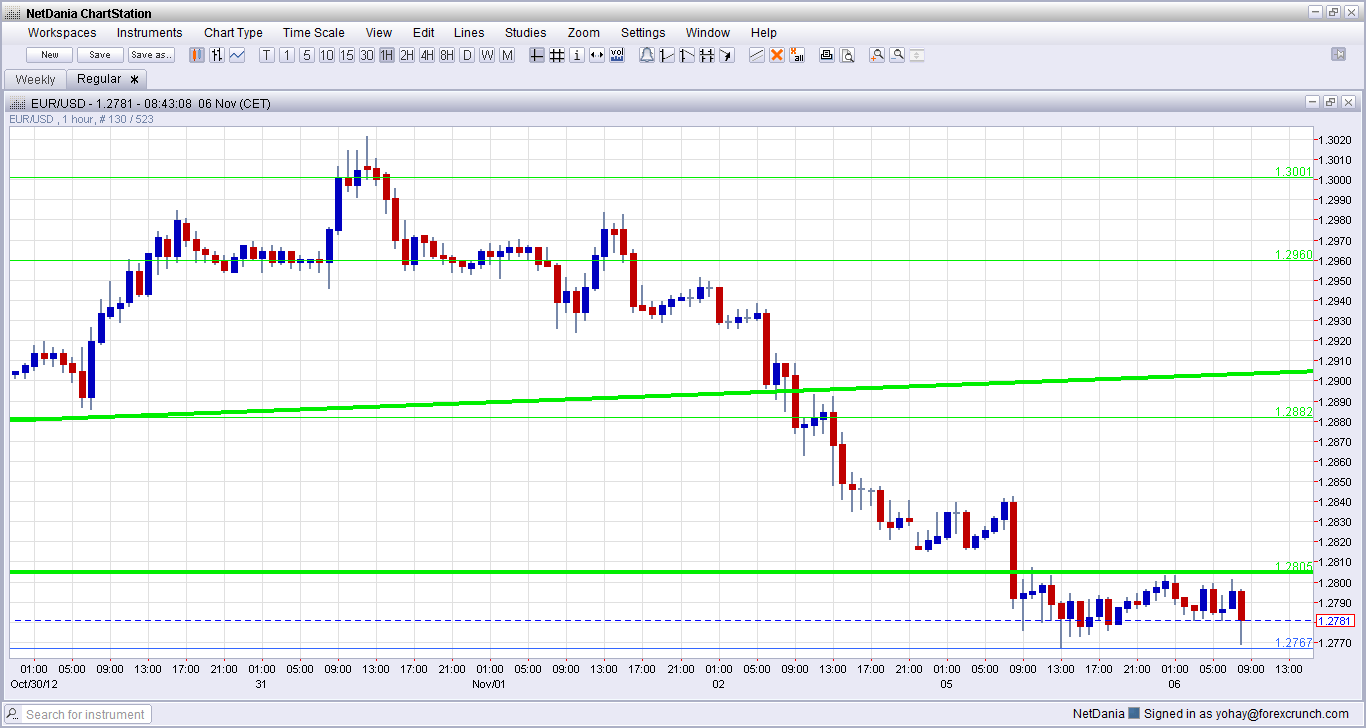The width and height of the screenshot is (1366, 728).
Task: Switch to the Weekly workspace tab
Action: pos(36,79)
